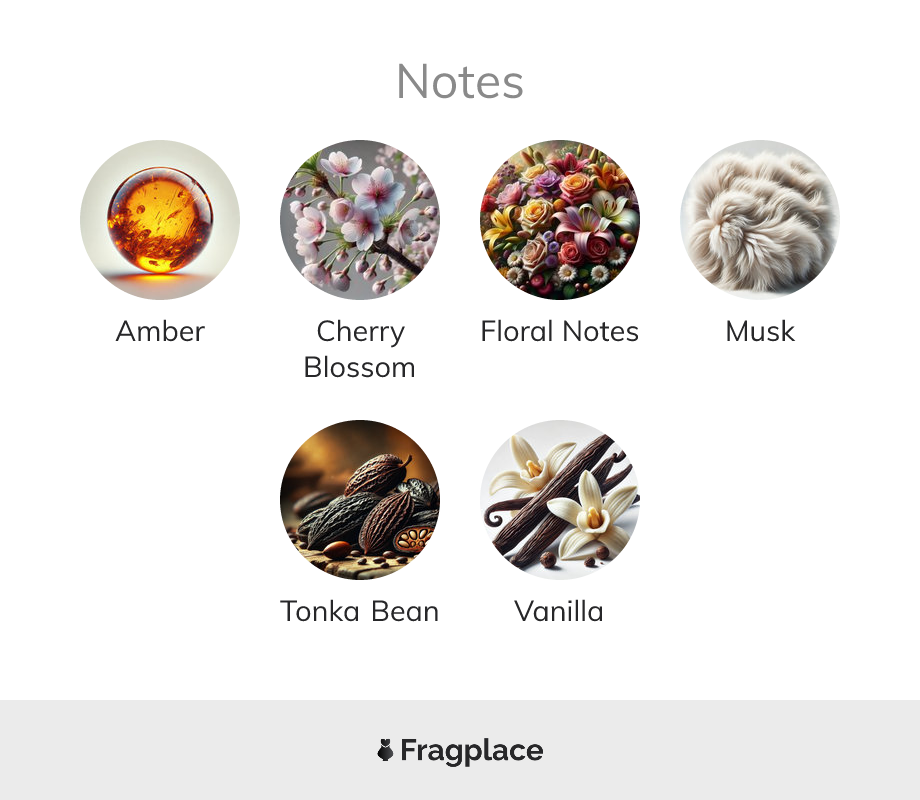Screen dimensions: 920x800
Task: Click the Tonka Bean caption
Action: [360, 612]
